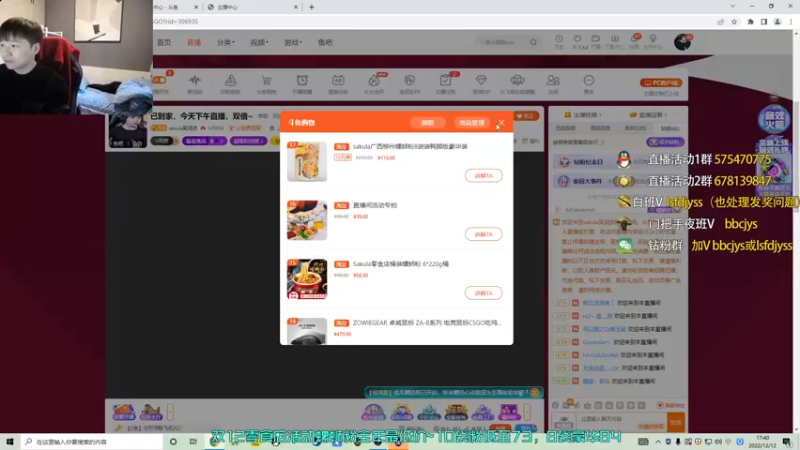The width and height of the screenshot is (800, 450).
Task: Close the 斗鱼购物 shopping popup
Action: pos(501,122)
